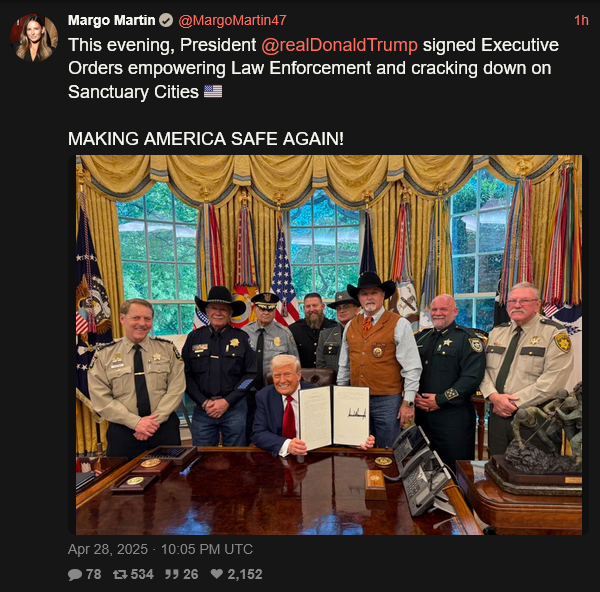Click the verified badge beside Margo Martin

166,20
